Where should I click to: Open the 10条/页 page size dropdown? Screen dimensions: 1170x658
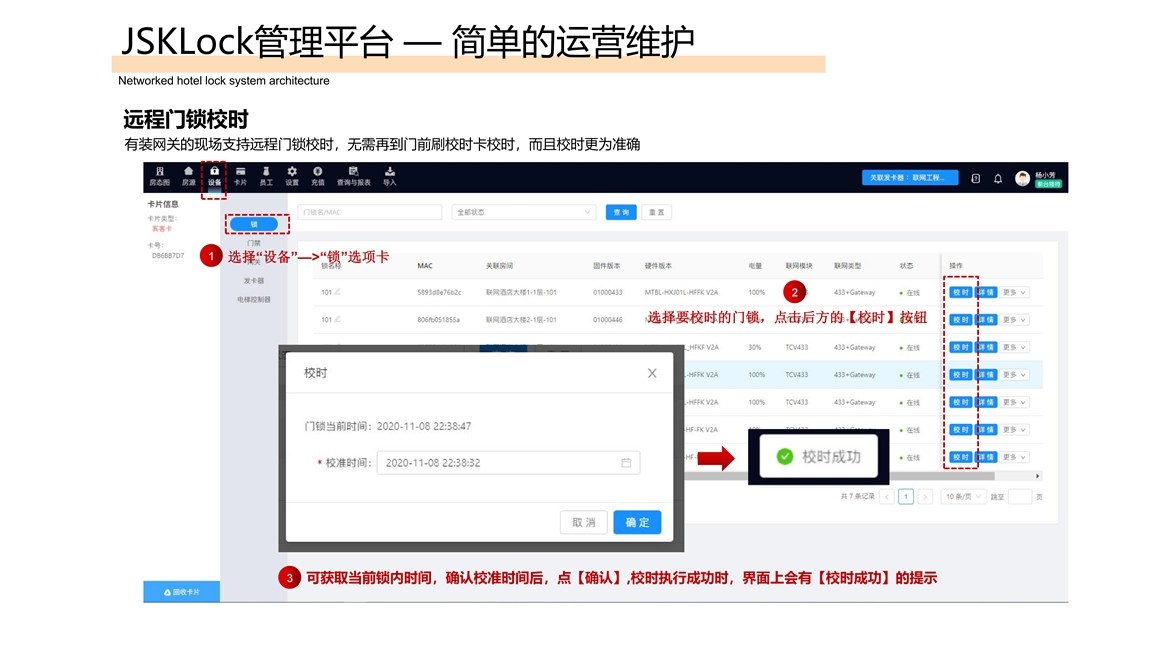click(964, 496)
